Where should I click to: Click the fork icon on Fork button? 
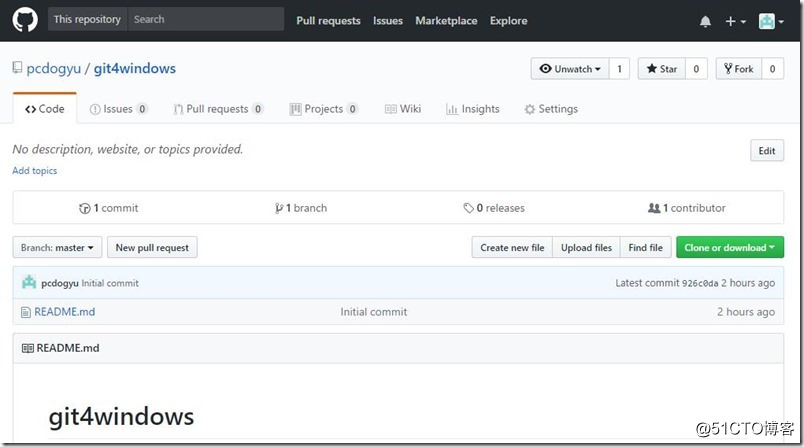pyautogui.click(x=728, y=68)
